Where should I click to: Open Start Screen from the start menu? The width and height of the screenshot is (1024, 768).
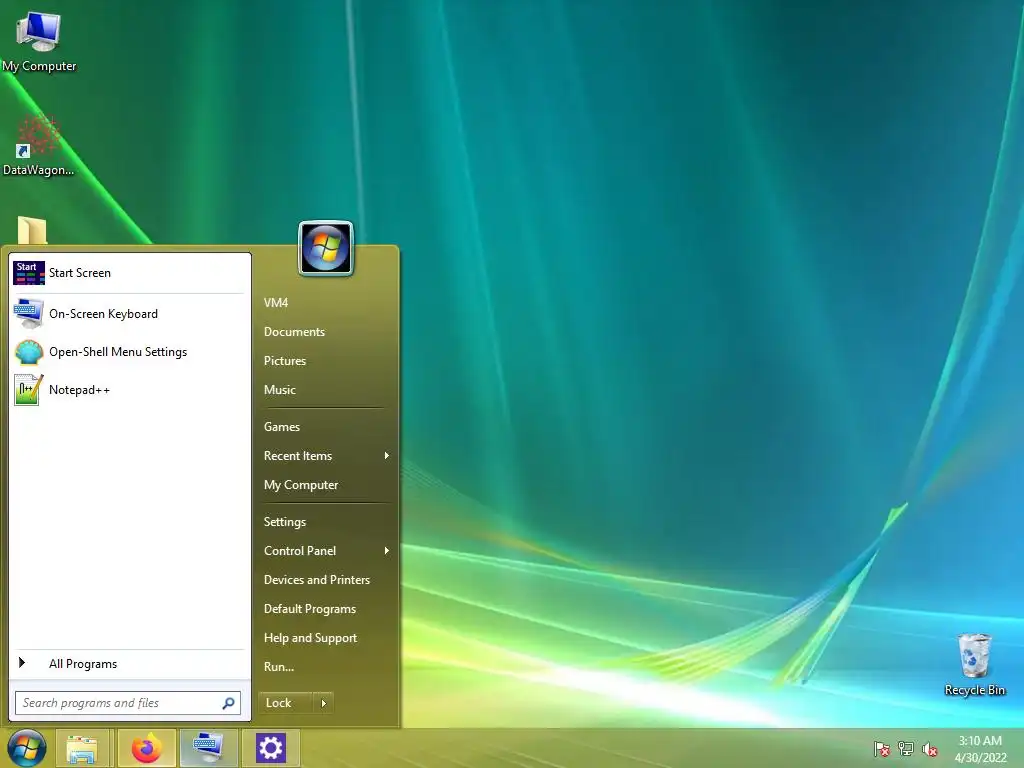click(x=129, y=273)
